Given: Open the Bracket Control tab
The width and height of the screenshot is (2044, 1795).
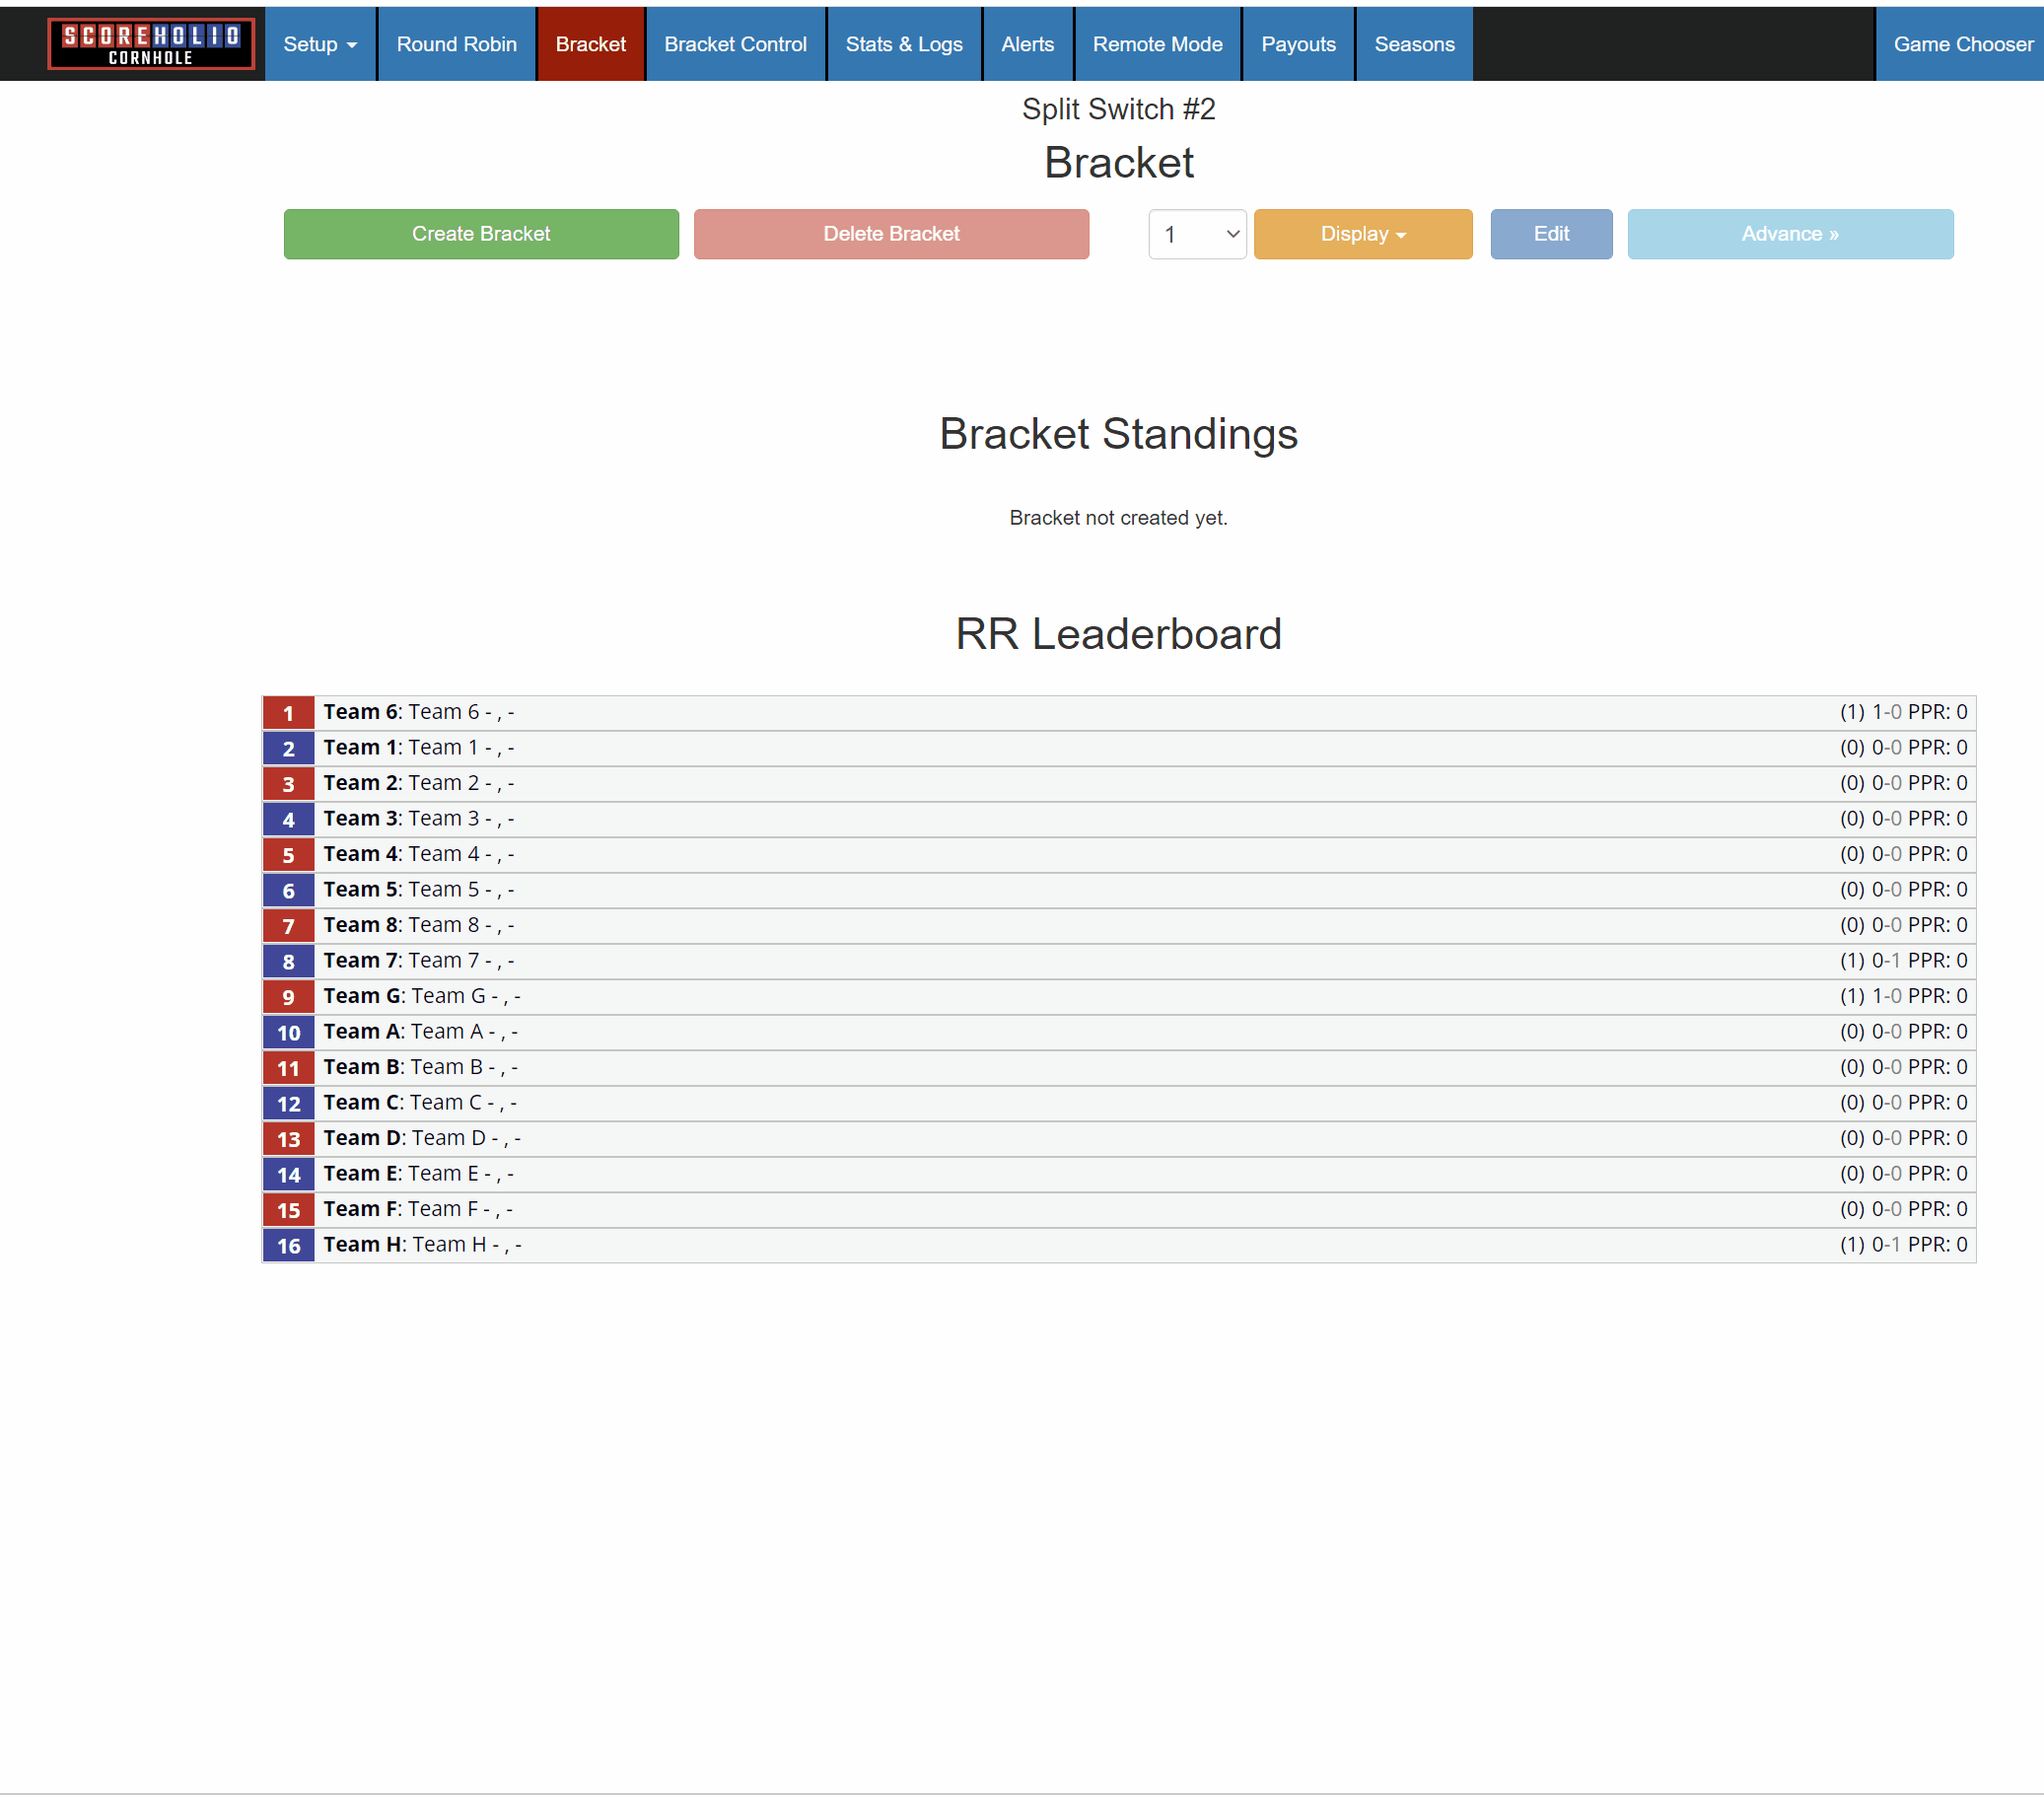Looking at the screenshot, I should [x=735, y=44].
